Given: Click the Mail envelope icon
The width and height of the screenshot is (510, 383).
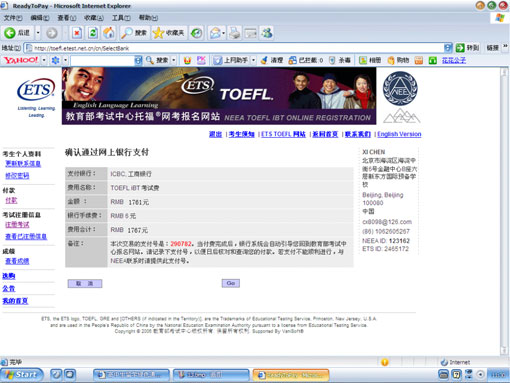Looking at the screenshot, I should coord(215,33).
